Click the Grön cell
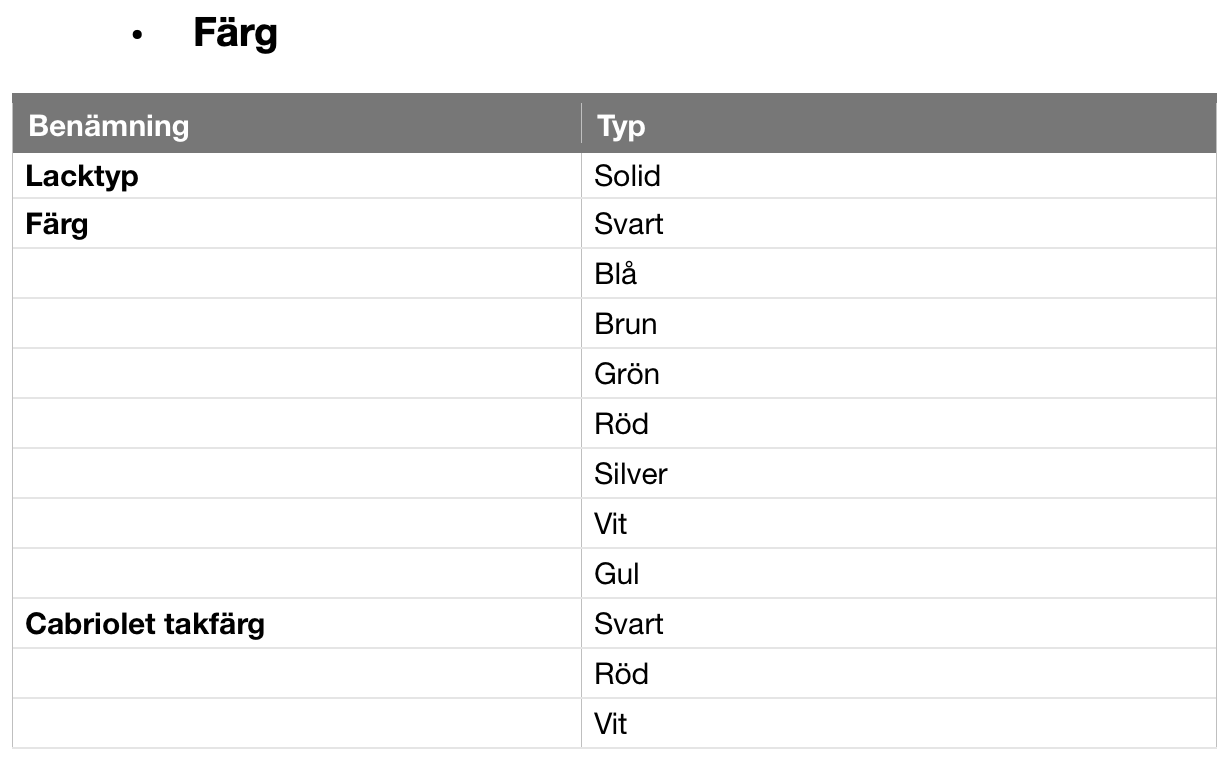The width and height of the screenshot is (1226, 758). pyautogui.click(x=626, y=374)
